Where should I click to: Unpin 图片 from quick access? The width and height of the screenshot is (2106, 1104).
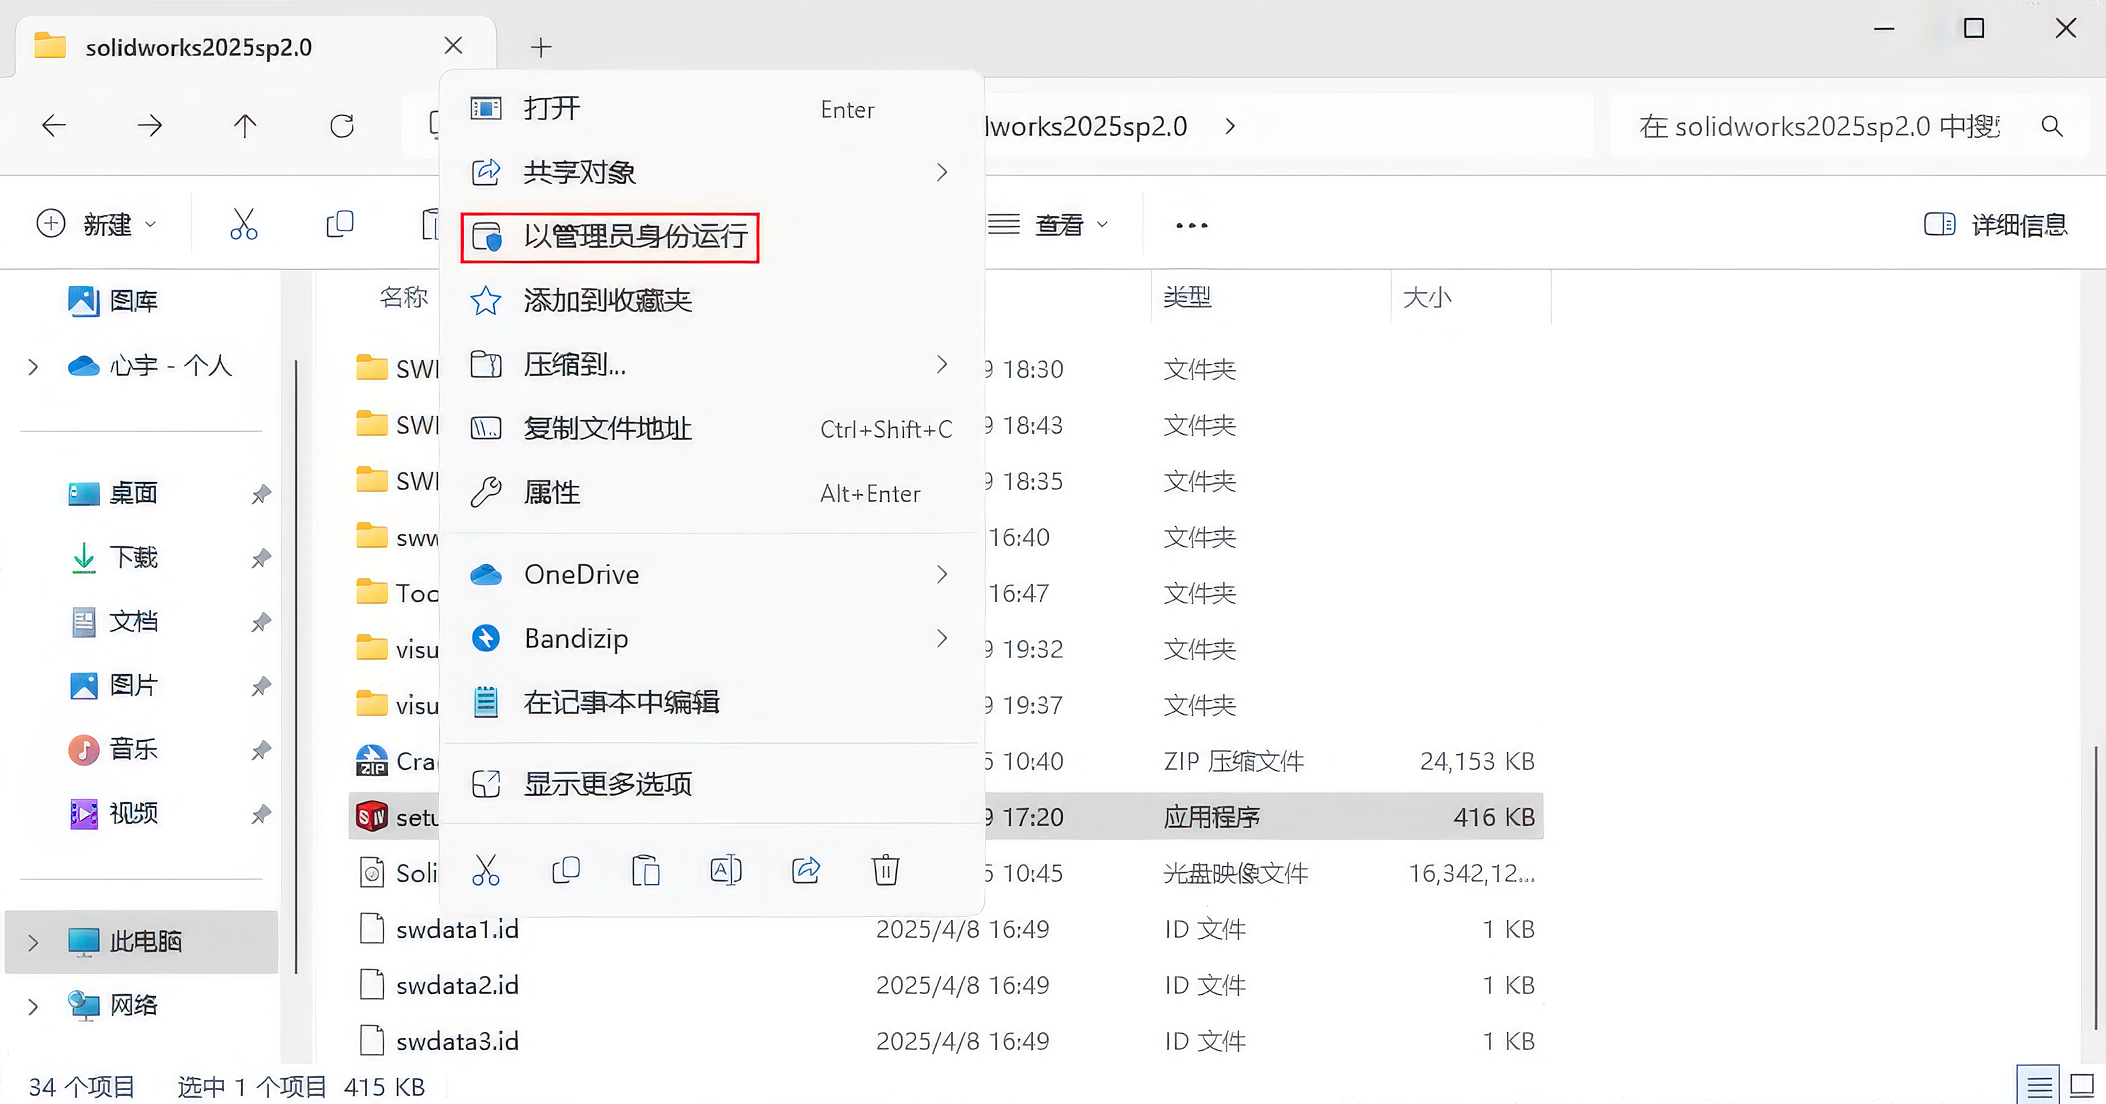click(x=261, y=686)
